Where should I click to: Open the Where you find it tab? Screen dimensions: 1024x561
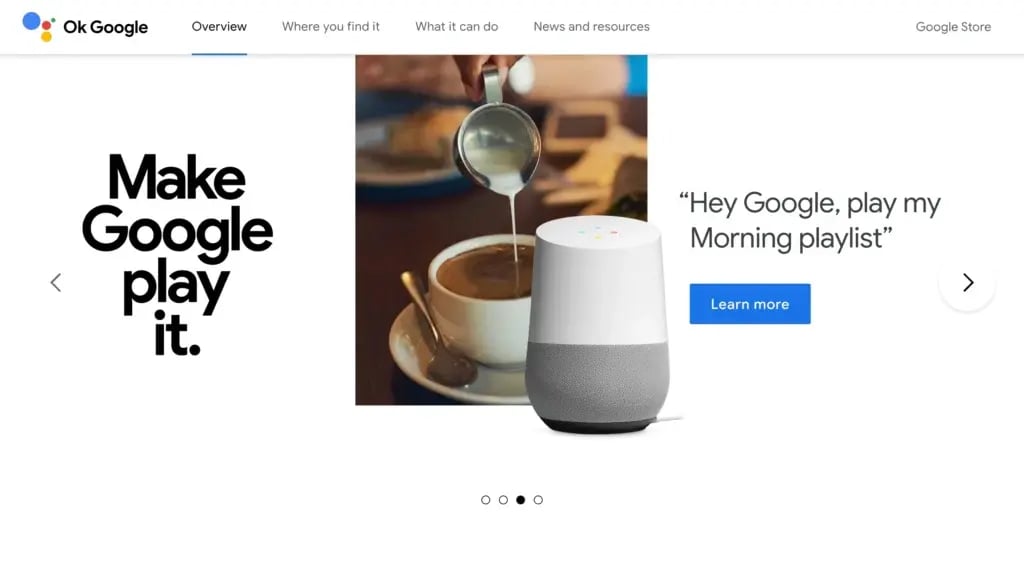pos(330,27)
